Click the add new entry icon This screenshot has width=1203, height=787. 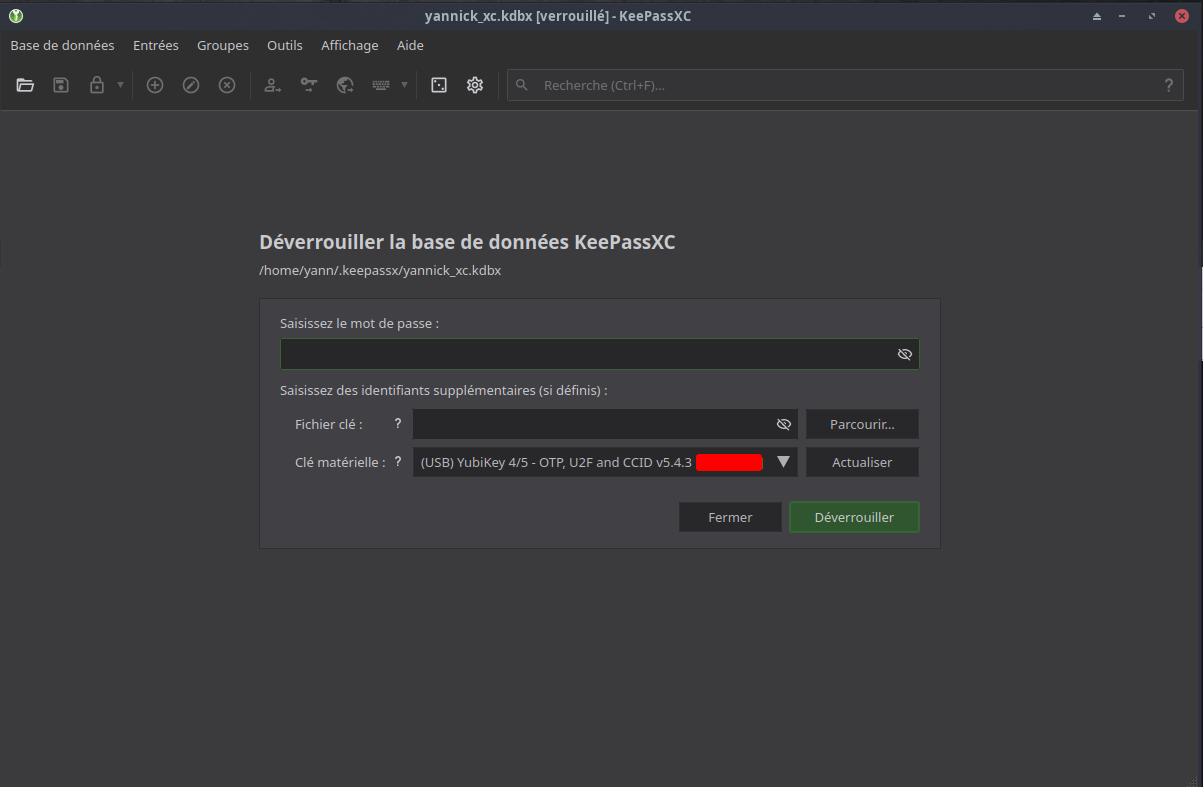(x=155, y=86)
